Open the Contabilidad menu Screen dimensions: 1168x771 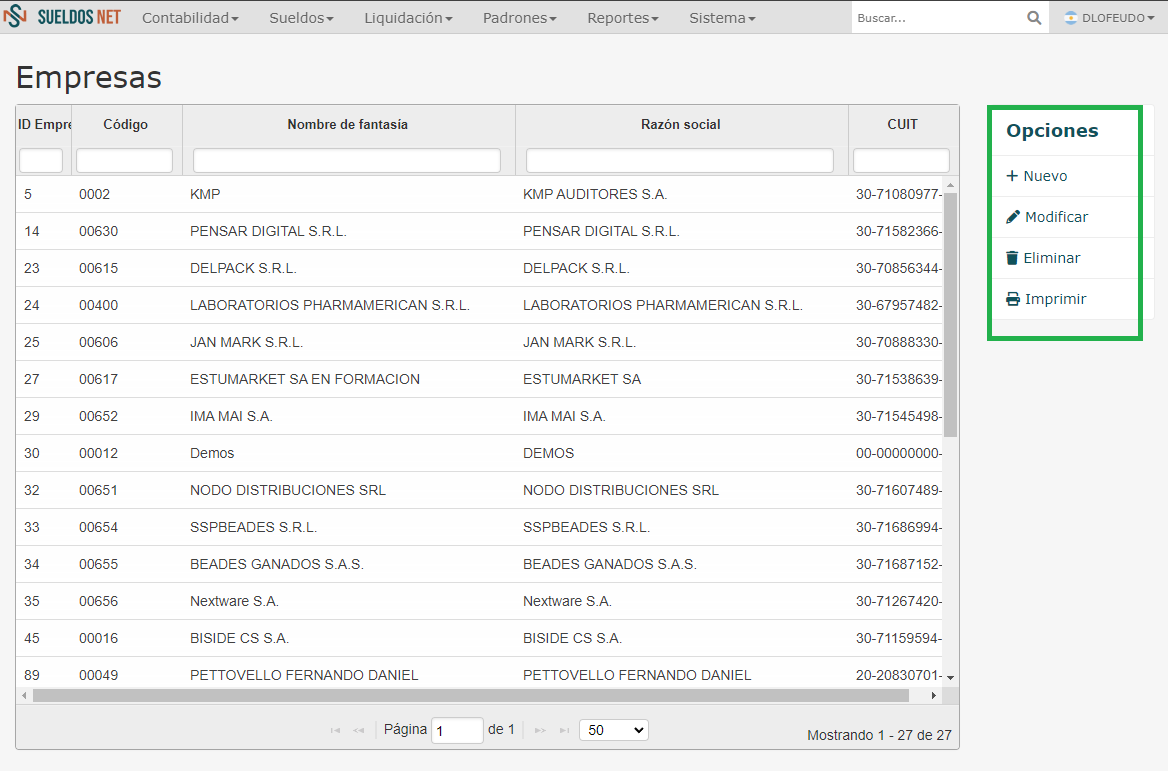click(x=190, y=18)
